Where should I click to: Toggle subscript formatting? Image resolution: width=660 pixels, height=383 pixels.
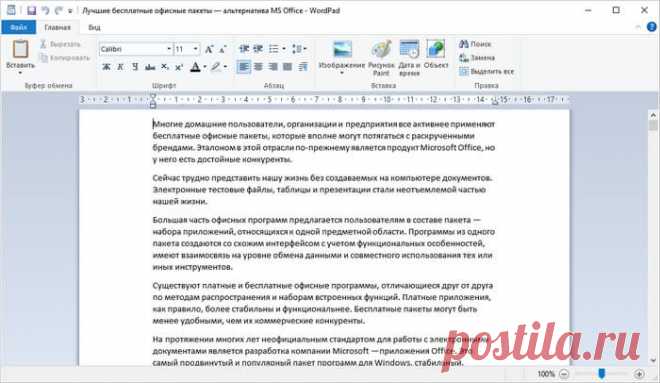(x=165, y=67)
